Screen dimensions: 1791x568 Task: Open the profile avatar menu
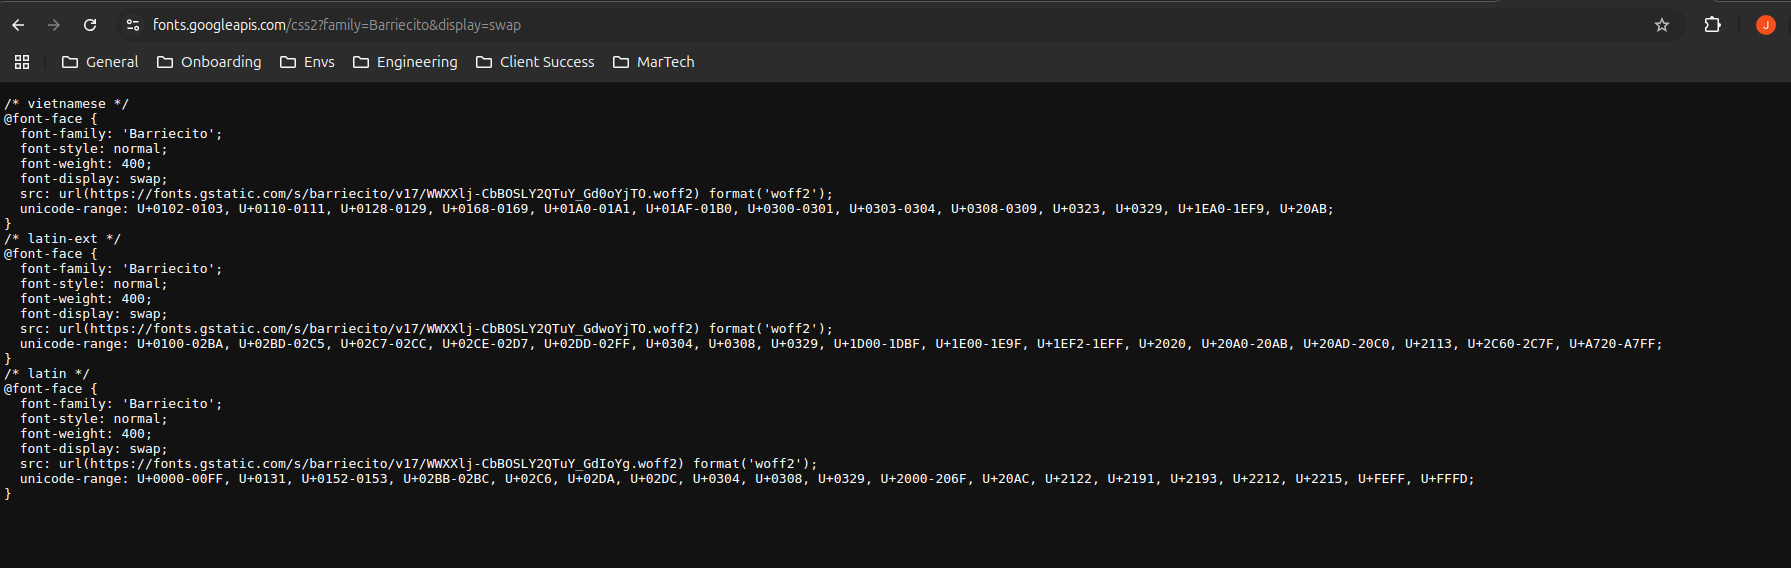(x=1766, y=25)
